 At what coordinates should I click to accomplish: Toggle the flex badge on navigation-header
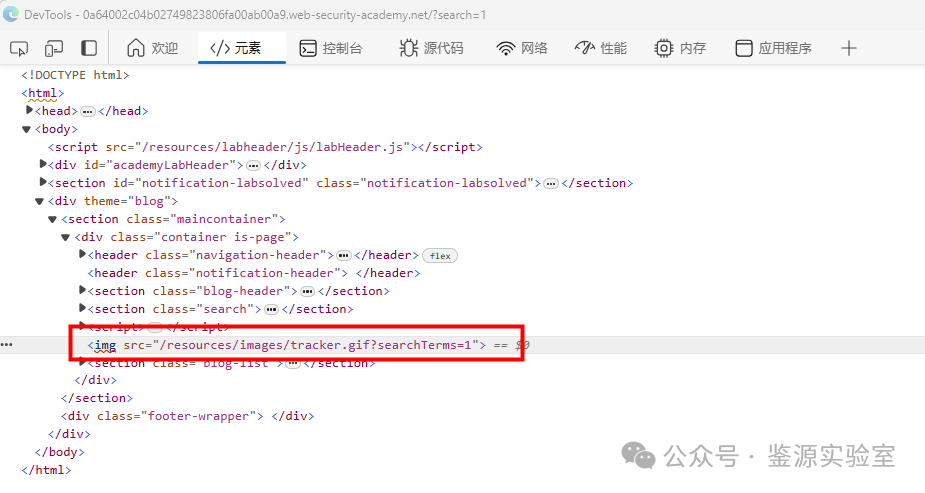[x=440, y=255]
